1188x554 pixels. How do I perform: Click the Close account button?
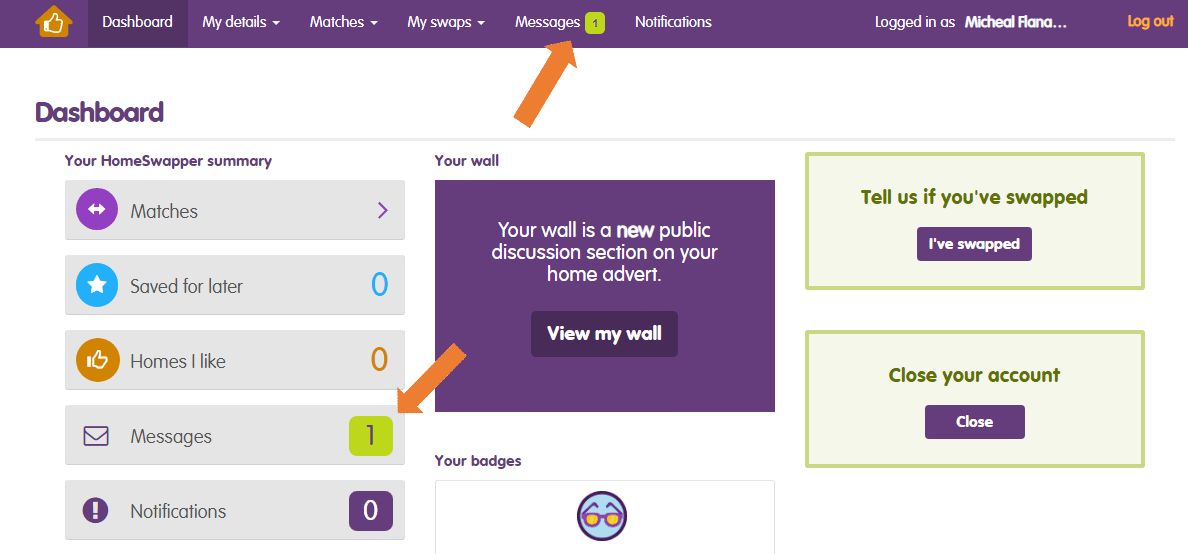[x=974, y=422]
